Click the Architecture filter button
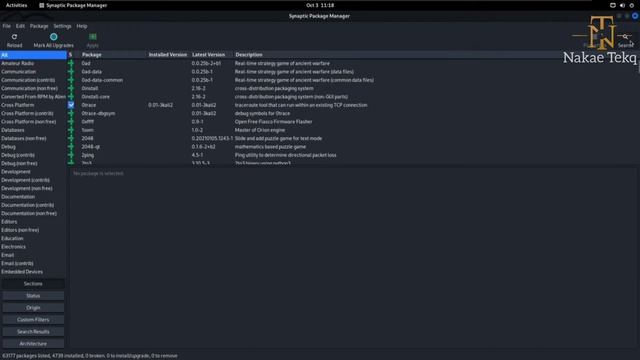Image resolution: width=640 pixels, height=360 pixels. 33,344
